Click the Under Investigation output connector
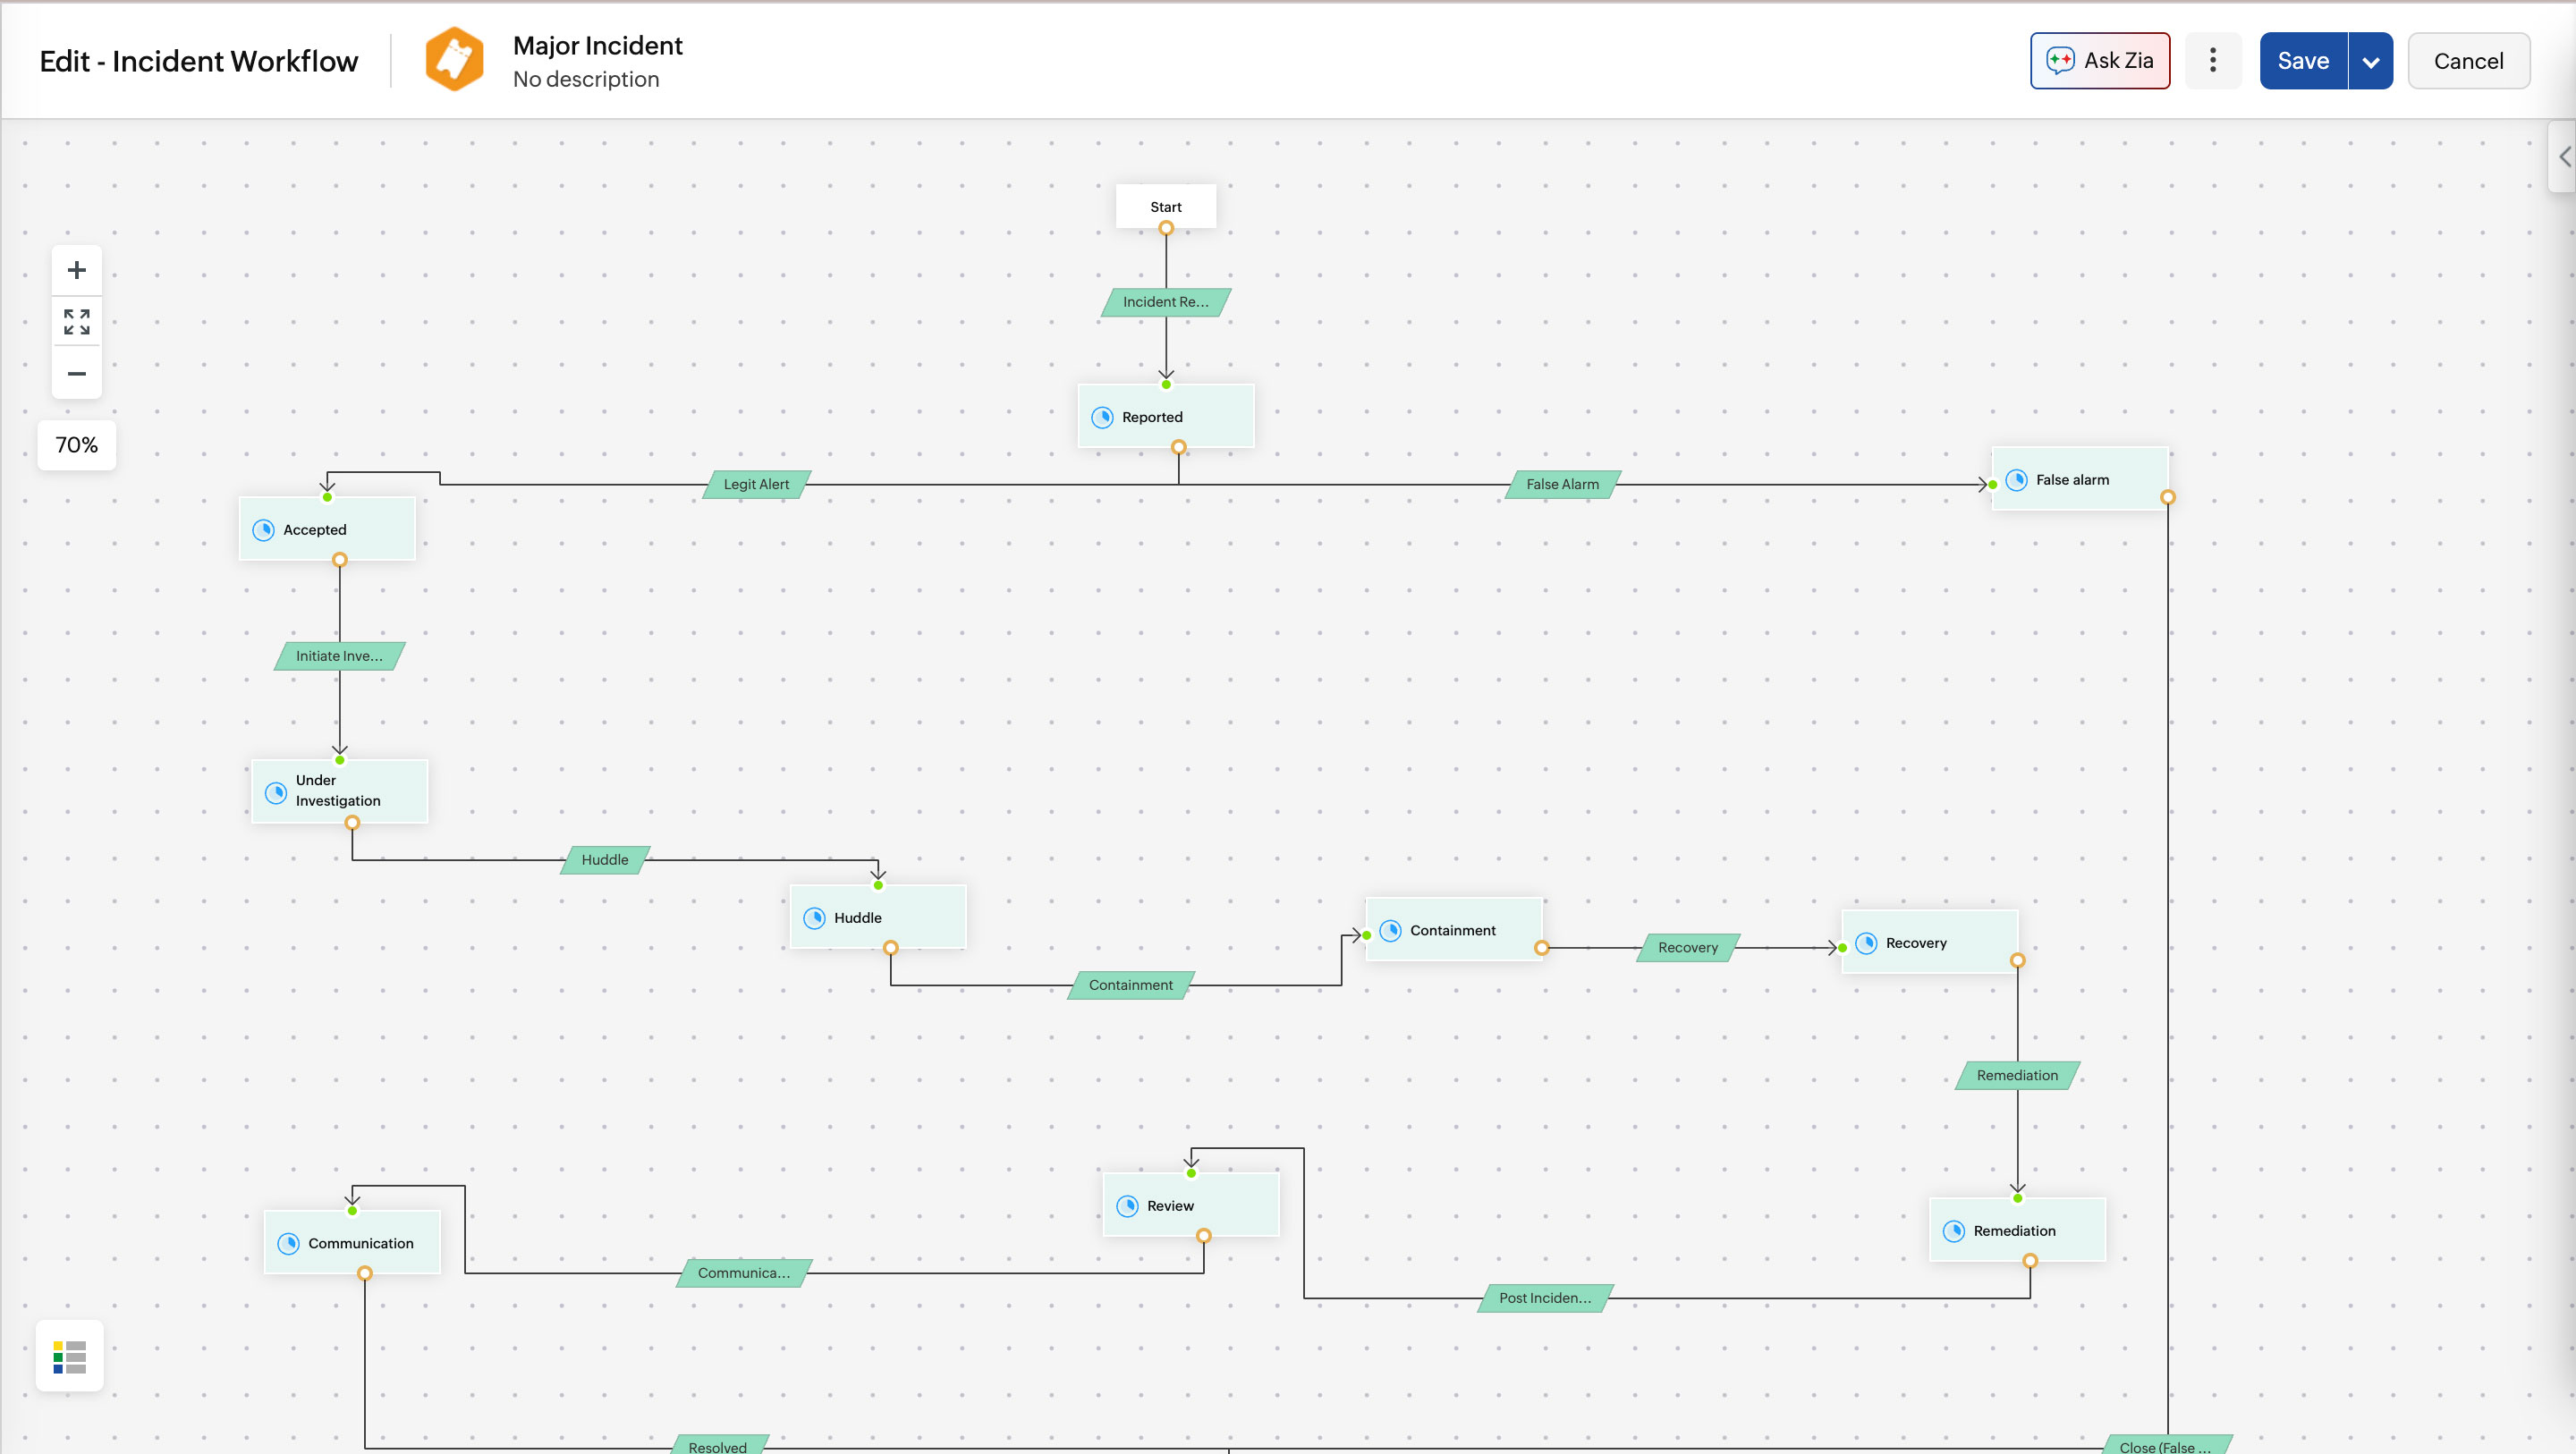Screen dimensions: 2576x1454 click(352, 823)
